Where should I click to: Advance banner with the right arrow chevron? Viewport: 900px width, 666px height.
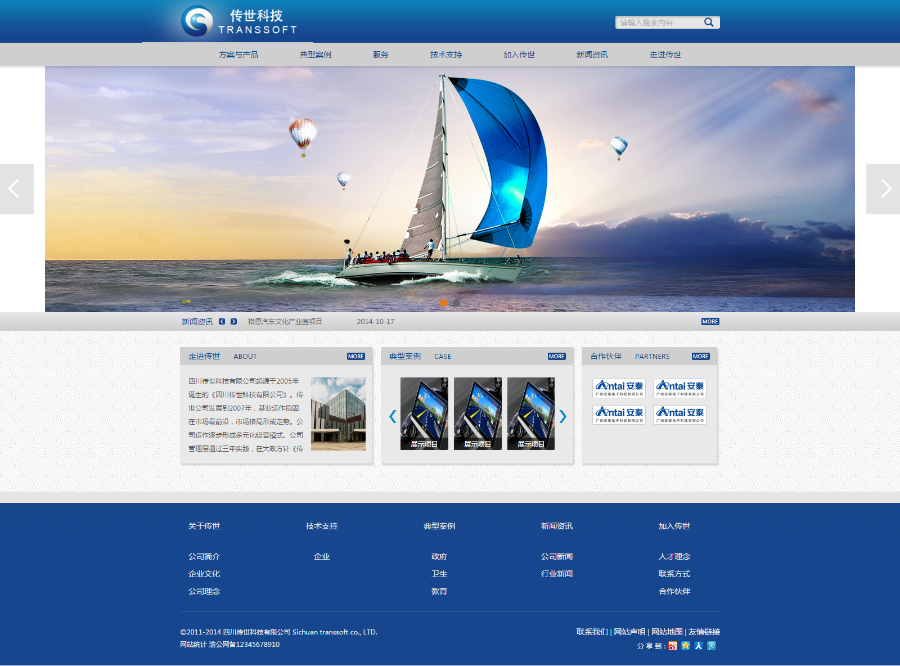(x=884, y=189)
